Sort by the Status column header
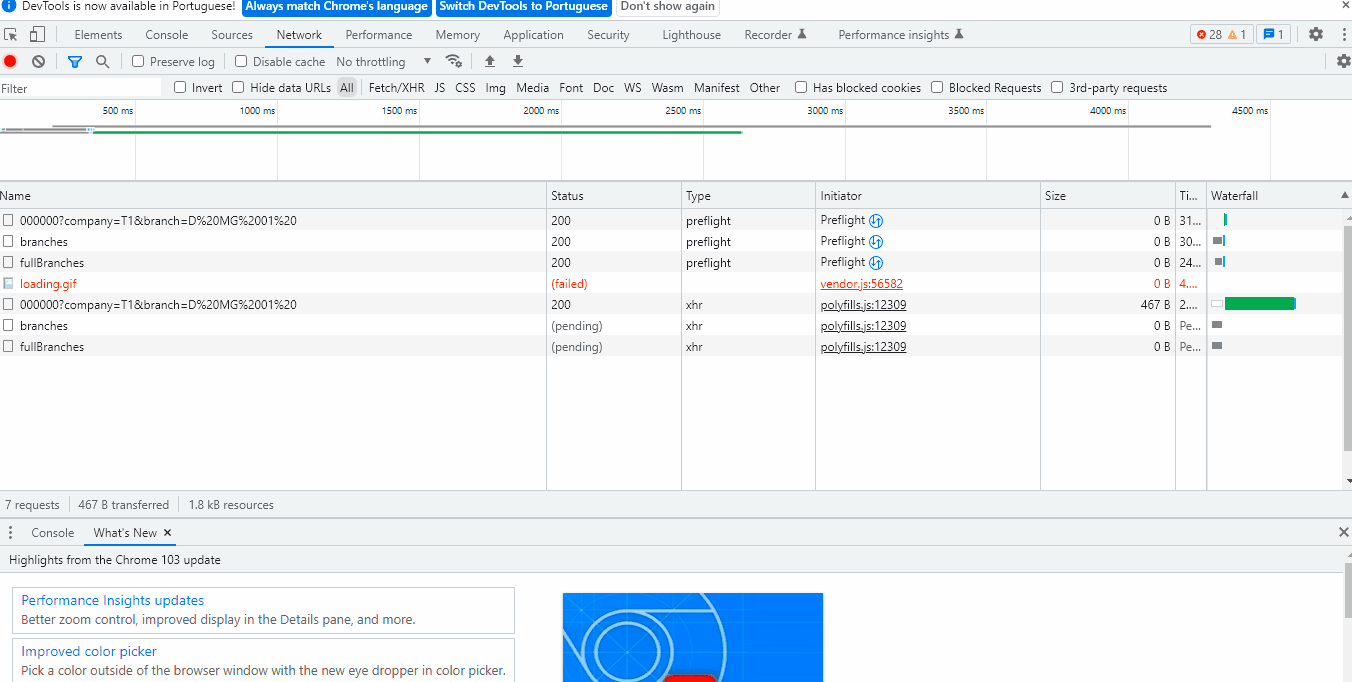1352x682 pixels. pyautogui.click(x=614, y=195)
